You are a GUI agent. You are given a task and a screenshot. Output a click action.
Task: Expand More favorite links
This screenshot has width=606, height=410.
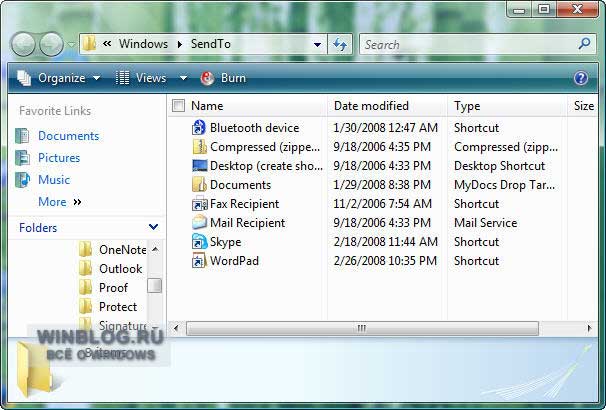[60, 202]
